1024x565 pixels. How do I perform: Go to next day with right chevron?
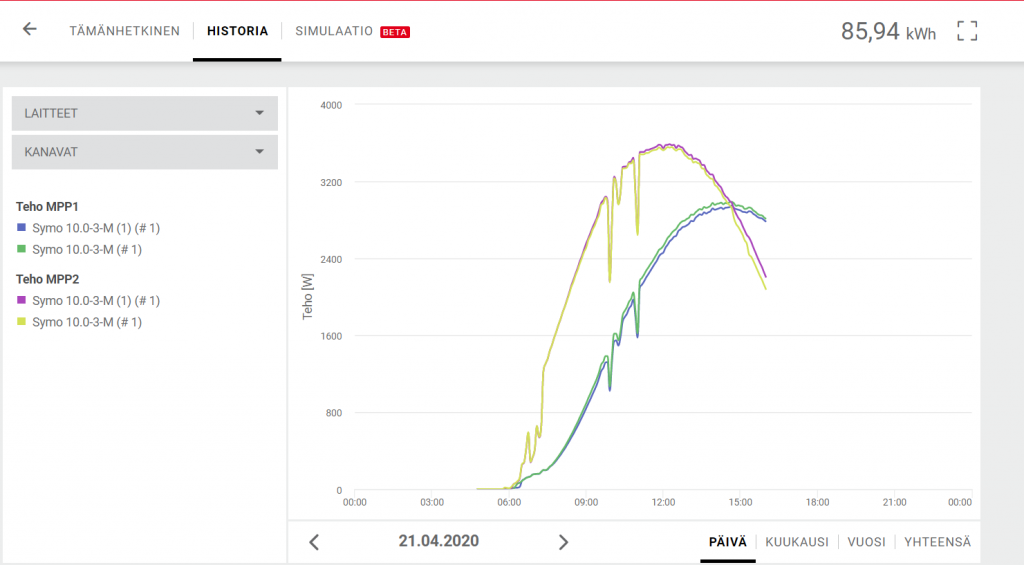tap(563, 542)
